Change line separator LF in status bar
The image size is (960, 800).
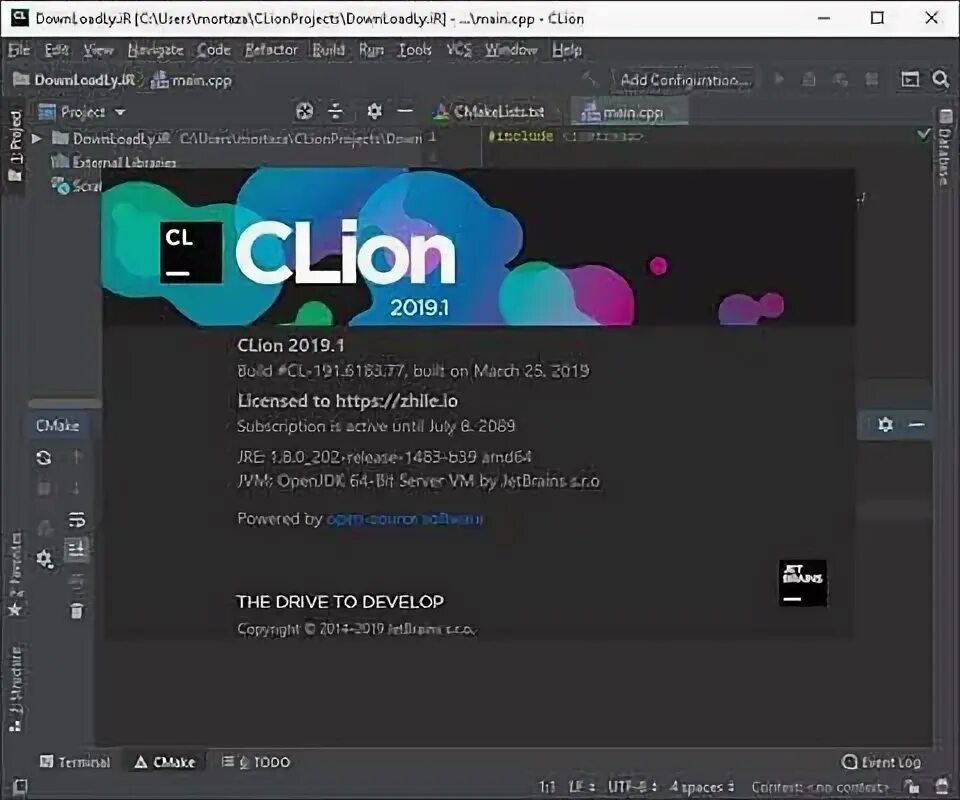[581, 787]
